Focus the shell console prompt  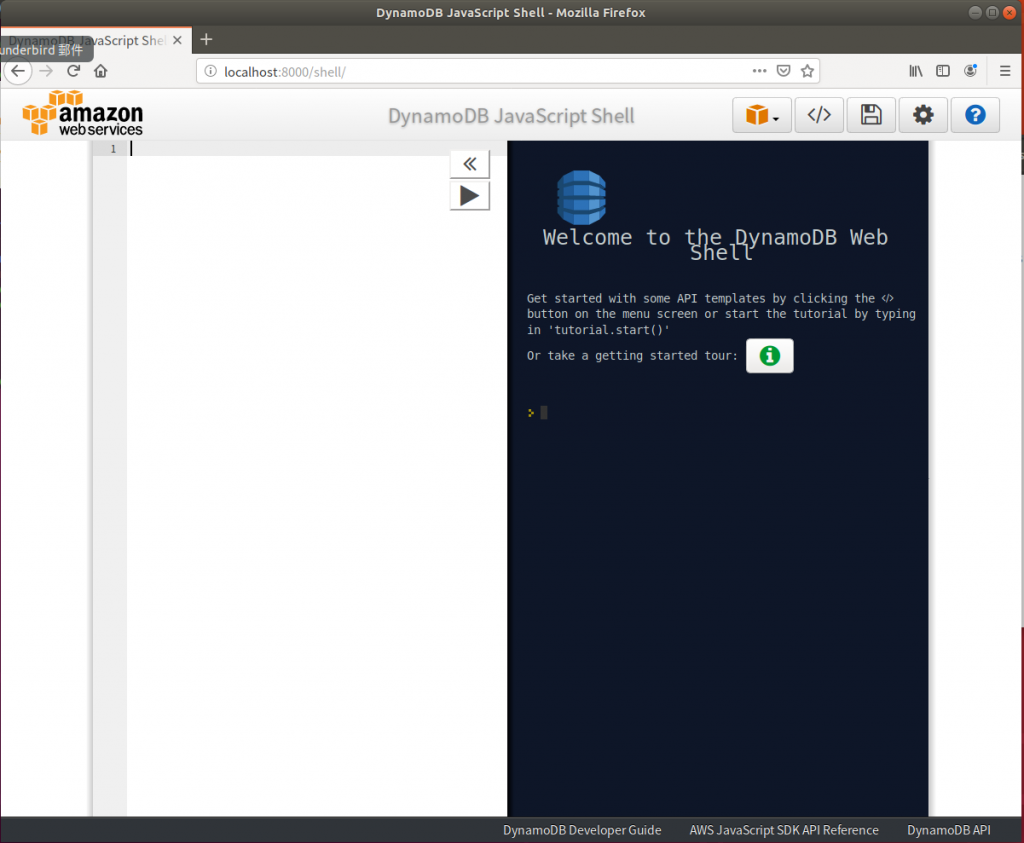[544, 413]
